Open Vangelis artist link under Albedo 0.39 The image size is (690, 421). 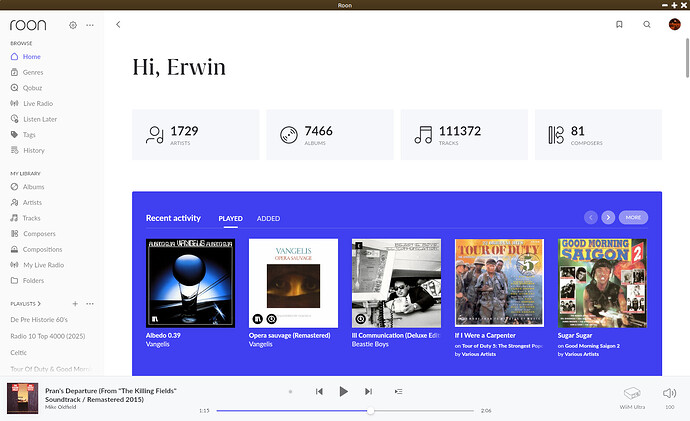click(x=158, y=344)
